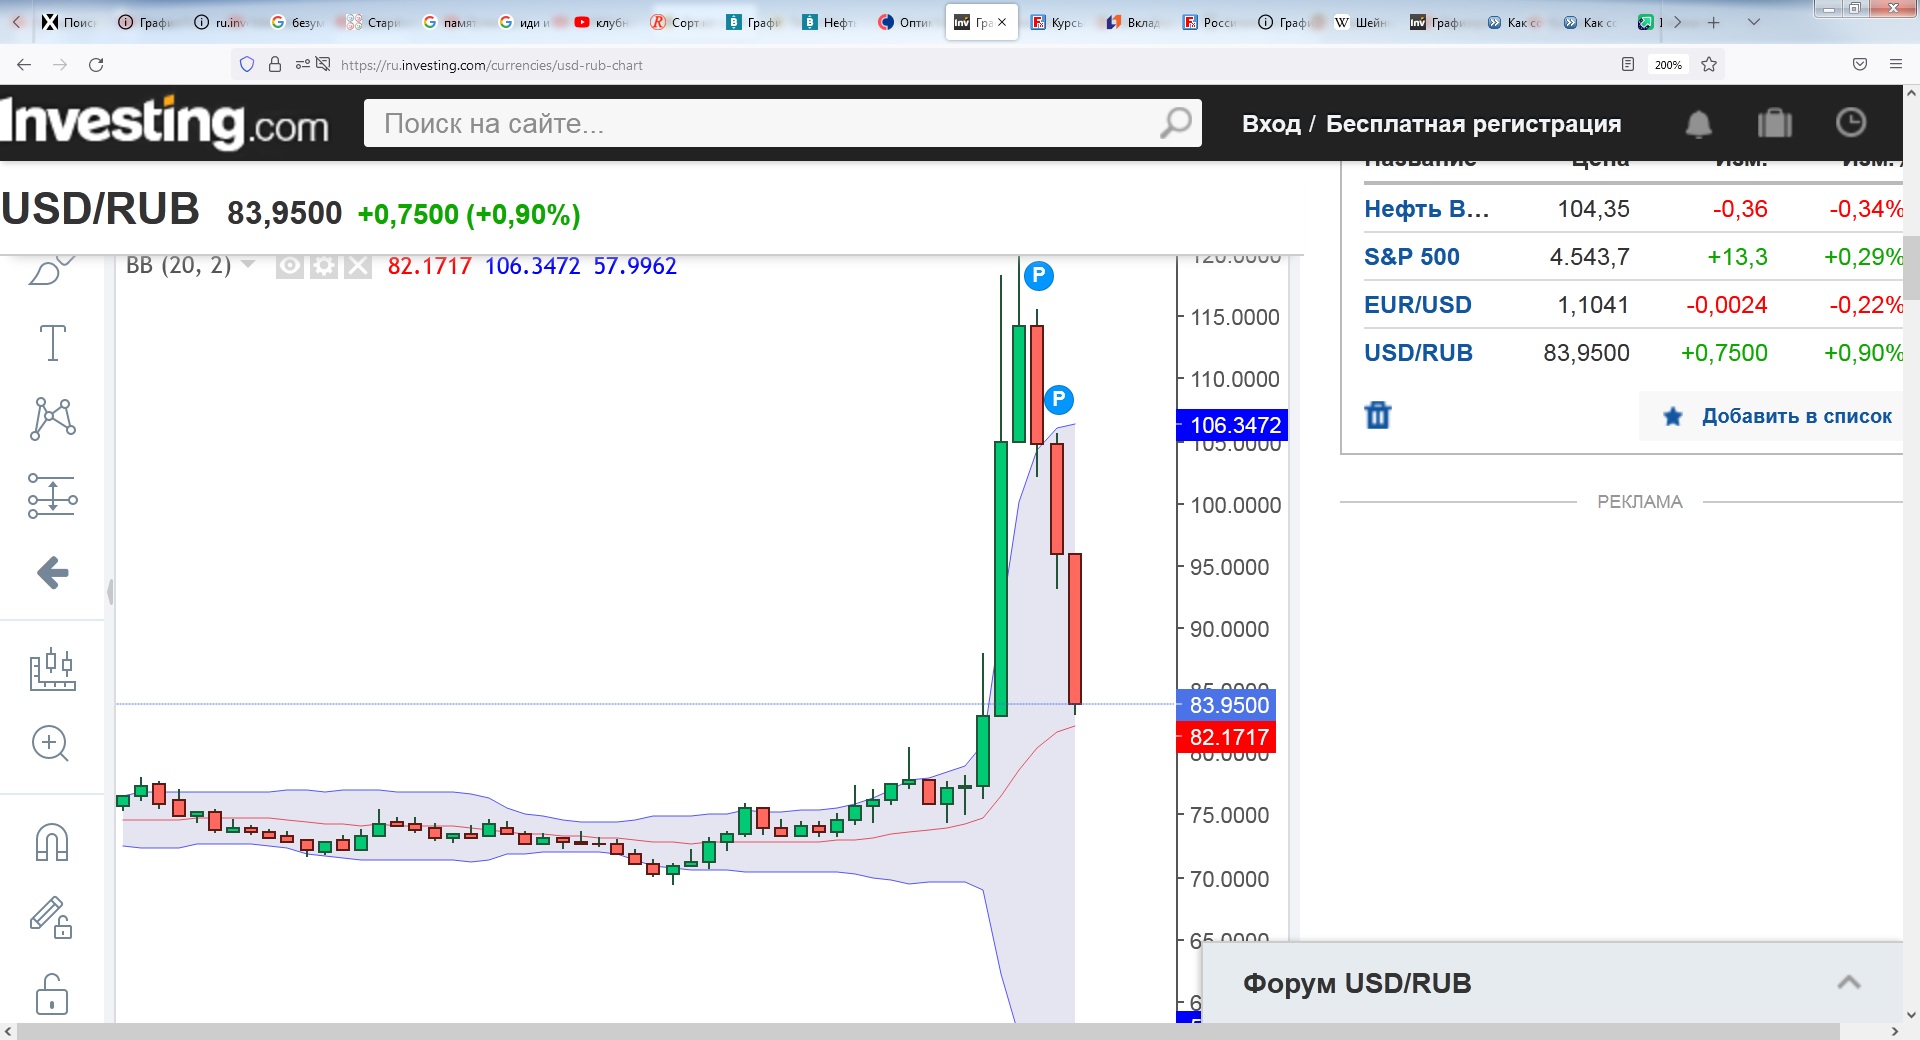1920x1040 pixels.
Task: Hide the BB indicator with eye icon
Action: (x=290, y=266)
